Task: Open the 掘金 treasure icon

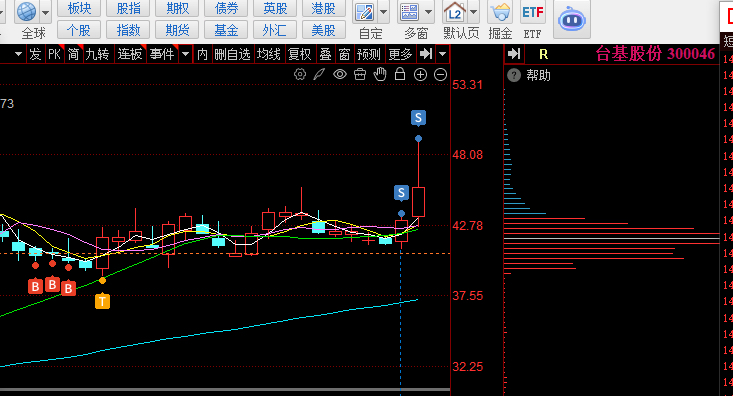Action: pos(500,13)
